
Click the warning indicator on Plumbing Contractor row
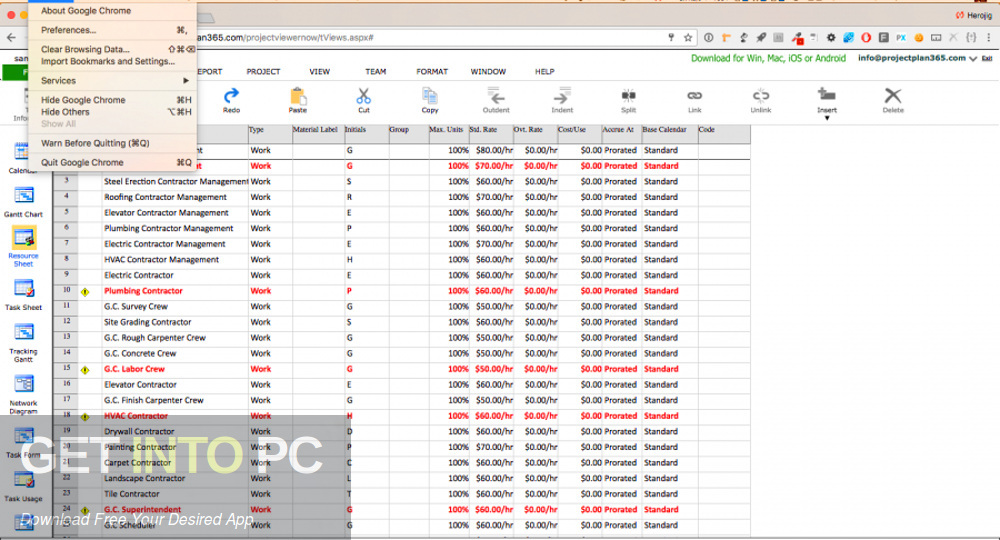pyautogui.click(x=85, y=292)
